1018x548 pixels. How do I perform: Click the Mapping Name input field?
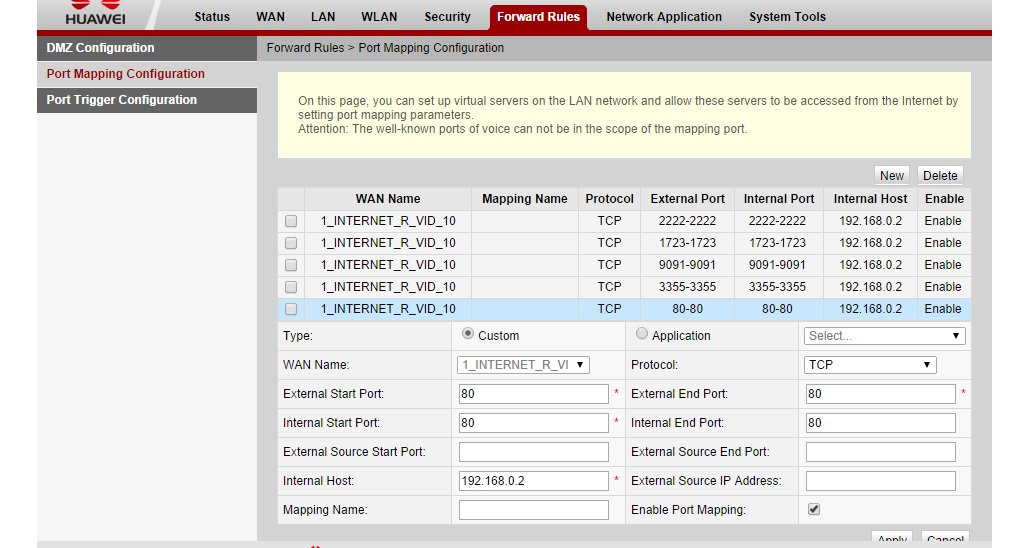tap(534, 510)
